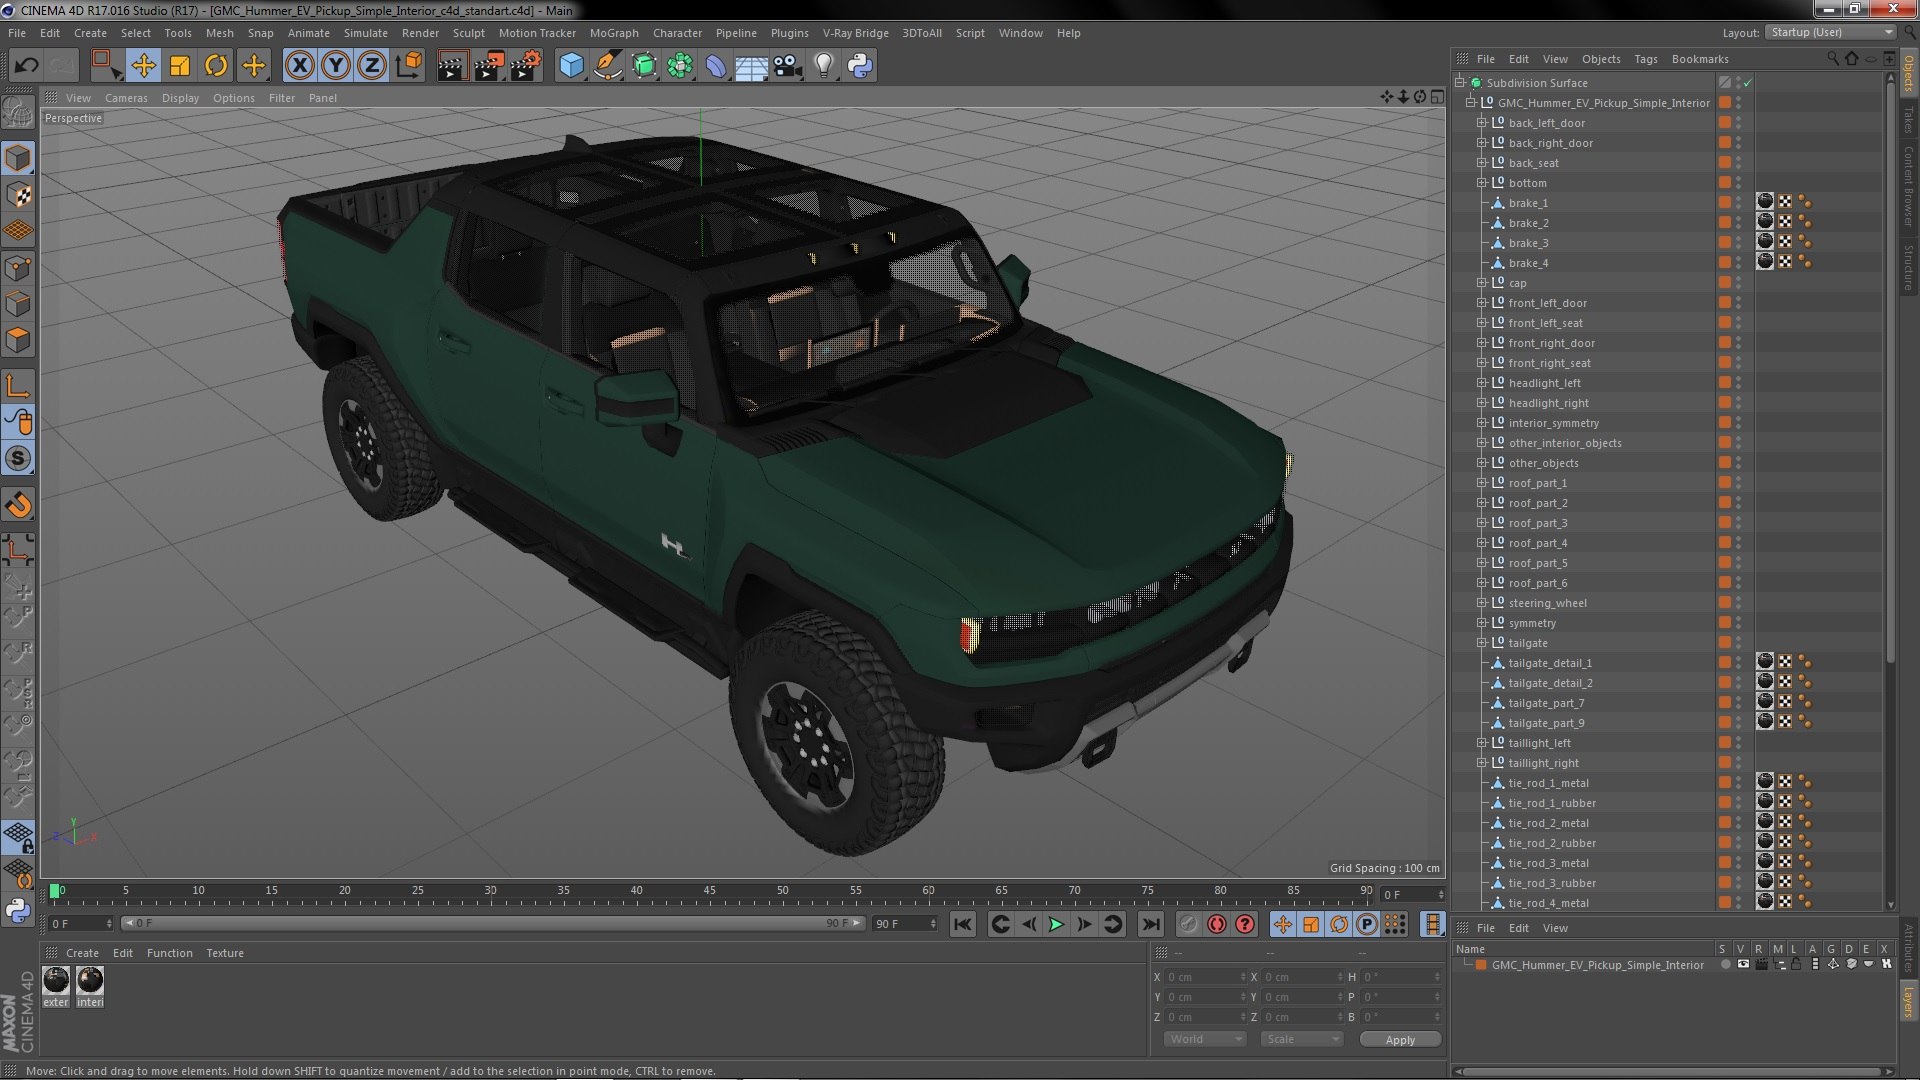This screenshot has width=1920, height=1080.
Task: Add a Cube primitive object
Action: 571,66
